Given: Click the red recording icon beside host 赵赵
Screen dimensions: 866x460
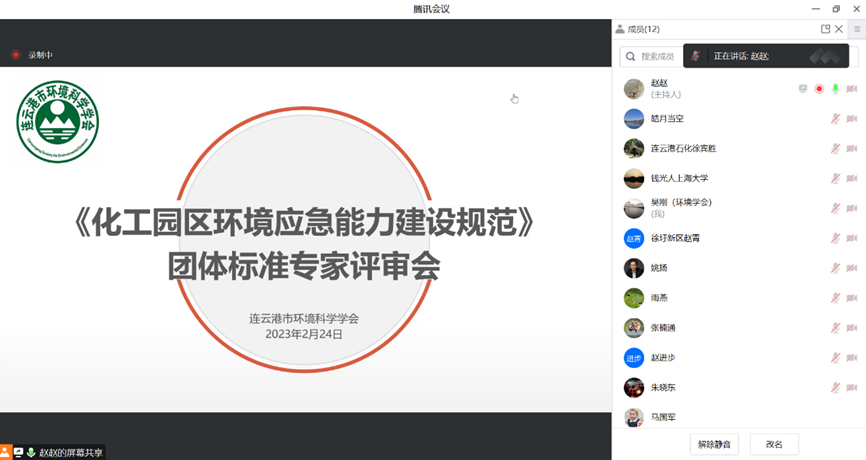Looking at the screenshot, I should pos(819,89).
